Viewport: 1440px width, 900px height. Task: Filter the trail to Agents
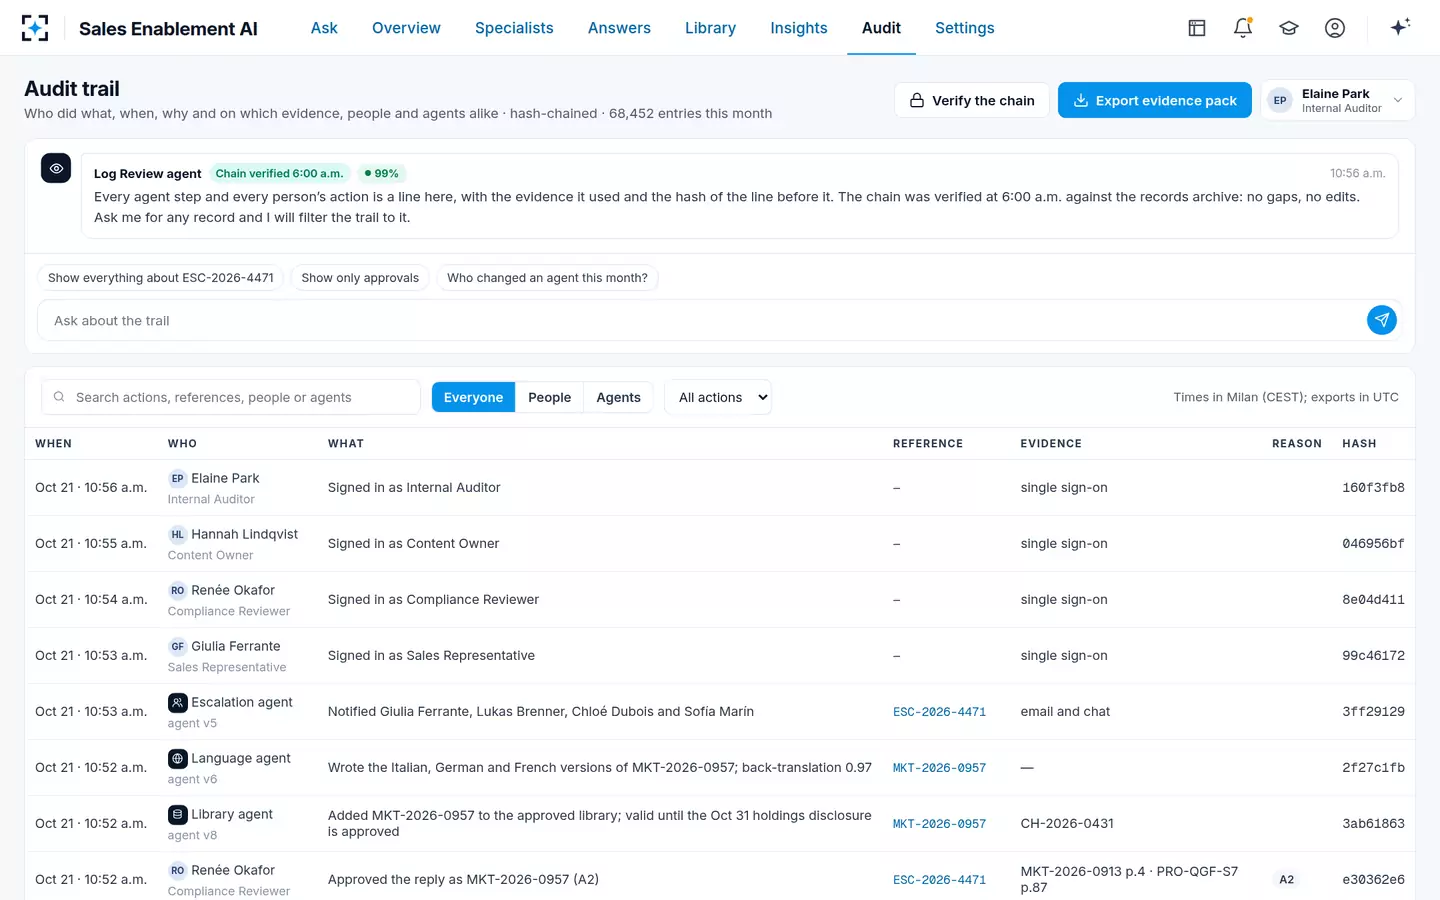click(x=618, y=397)
